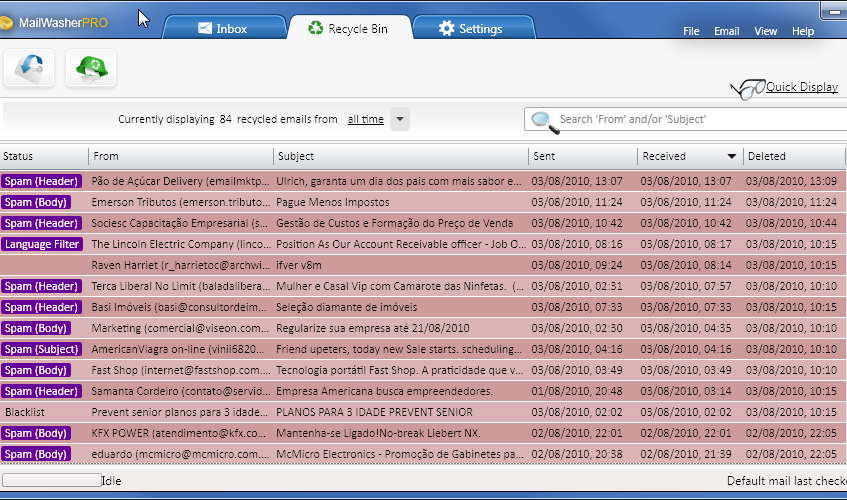The width and height of the screenshot is (847, 500).
Task: Click the progress bar in status bar
Action: (x=52, y=480)
